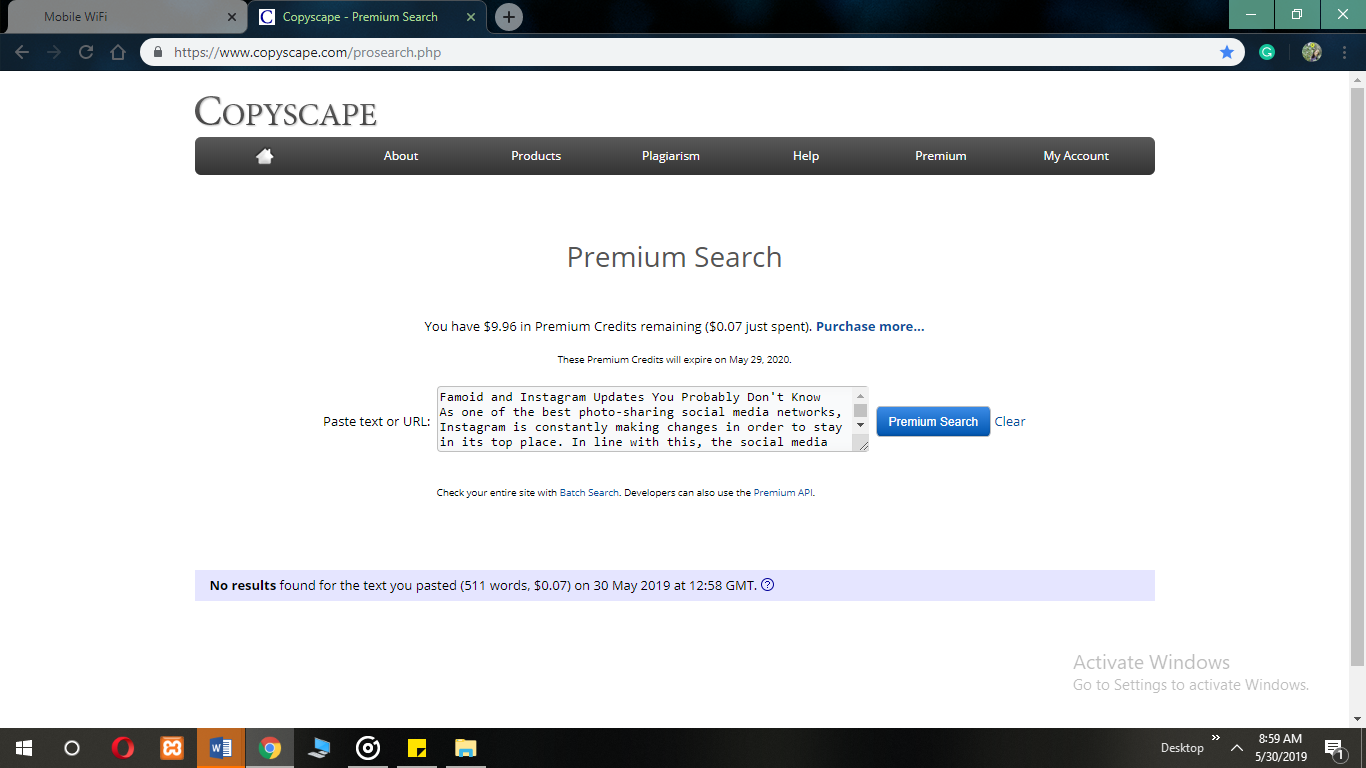Image resolution: width=1366 pixels, height=768 pixels.
Task: Open the About menu
Action: point(401,156)
